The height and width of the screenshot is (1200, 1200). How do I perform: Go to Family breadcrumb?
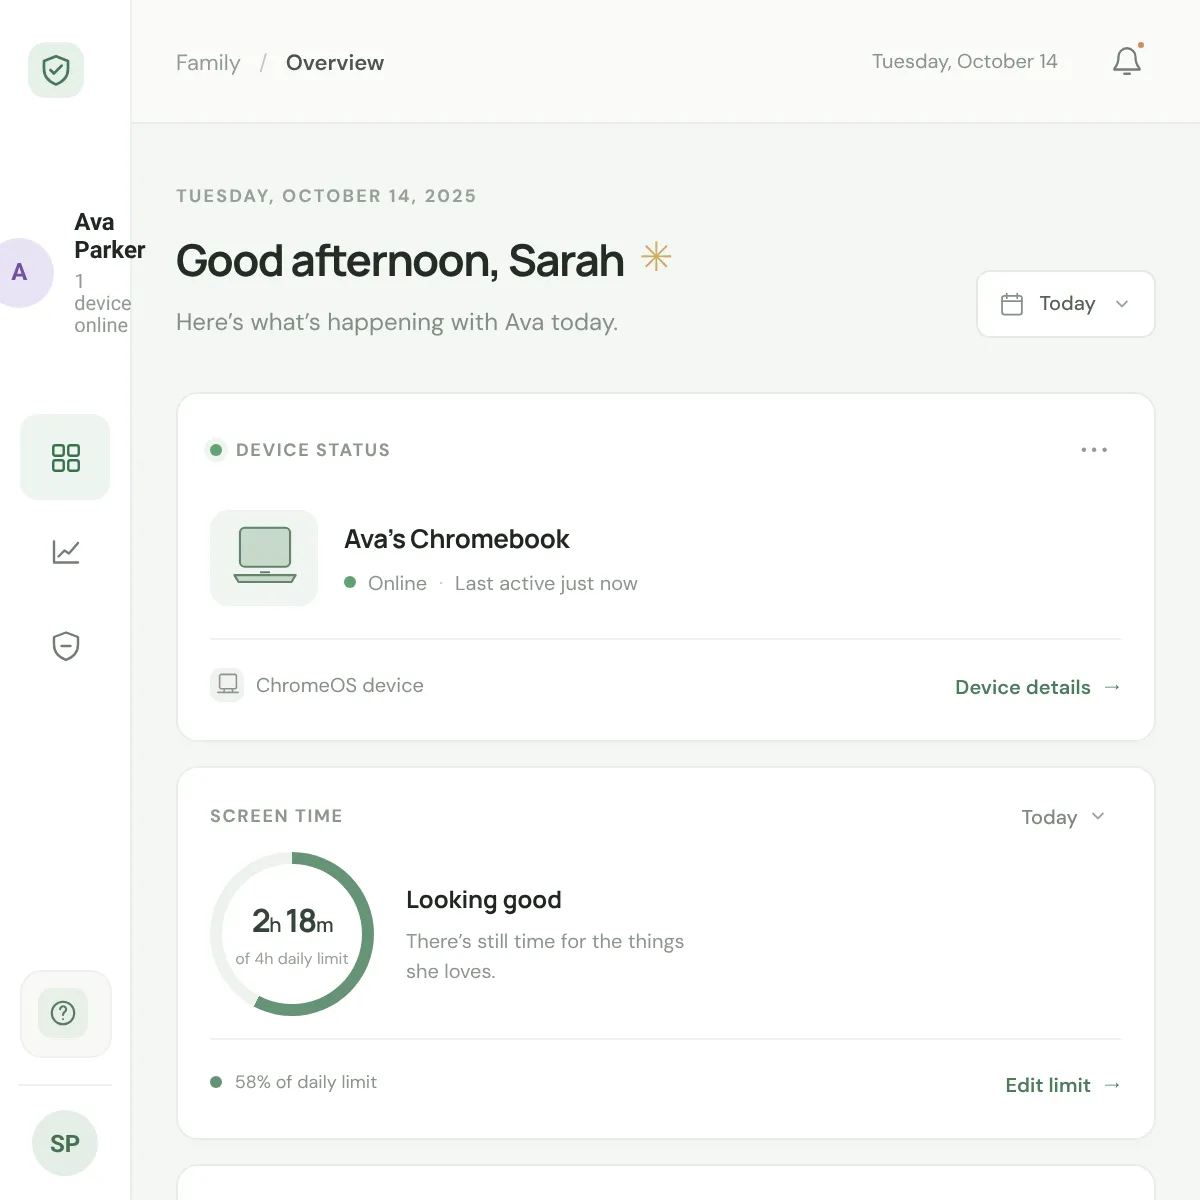208,62
